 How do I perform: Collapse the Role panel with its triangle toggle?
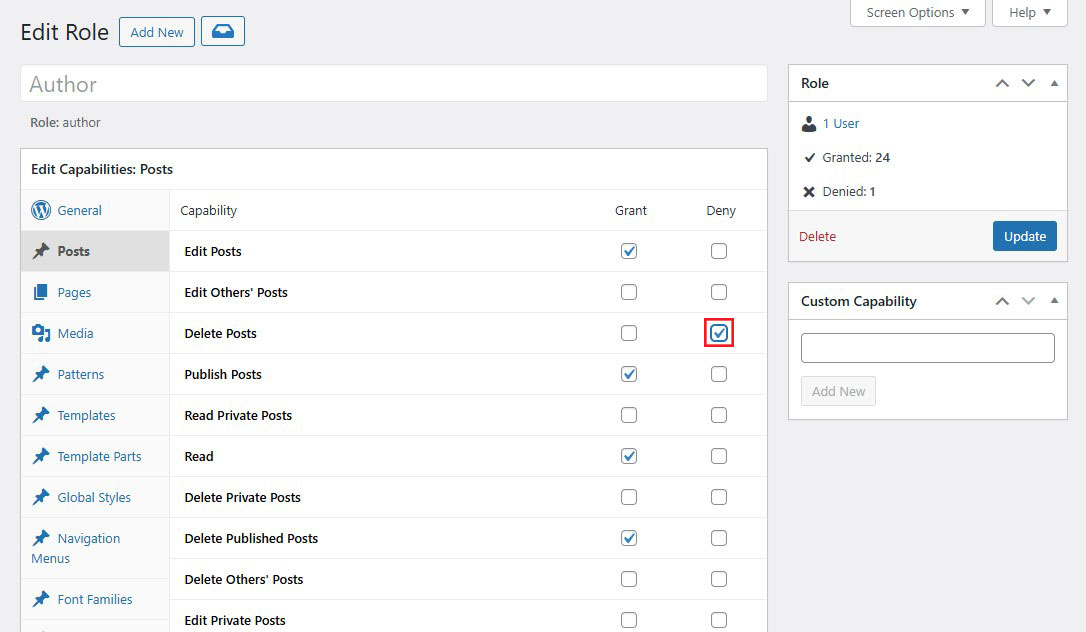1054,83
